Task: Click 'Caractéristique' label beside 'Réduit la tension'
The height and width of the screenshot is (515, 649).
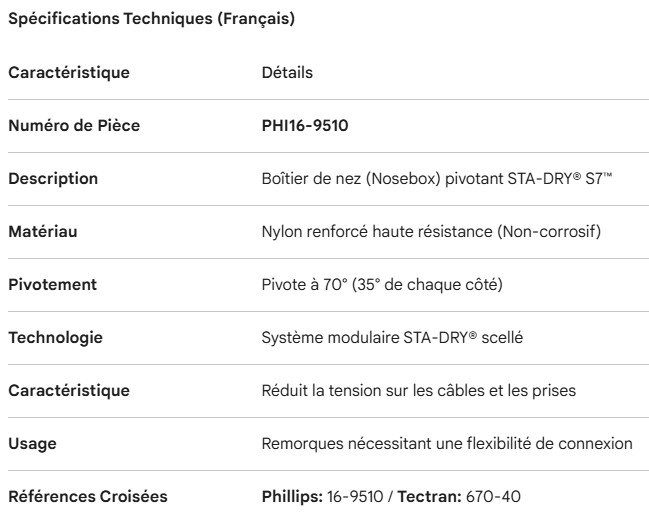Action: pyautogui.click(x=69, y=391)
